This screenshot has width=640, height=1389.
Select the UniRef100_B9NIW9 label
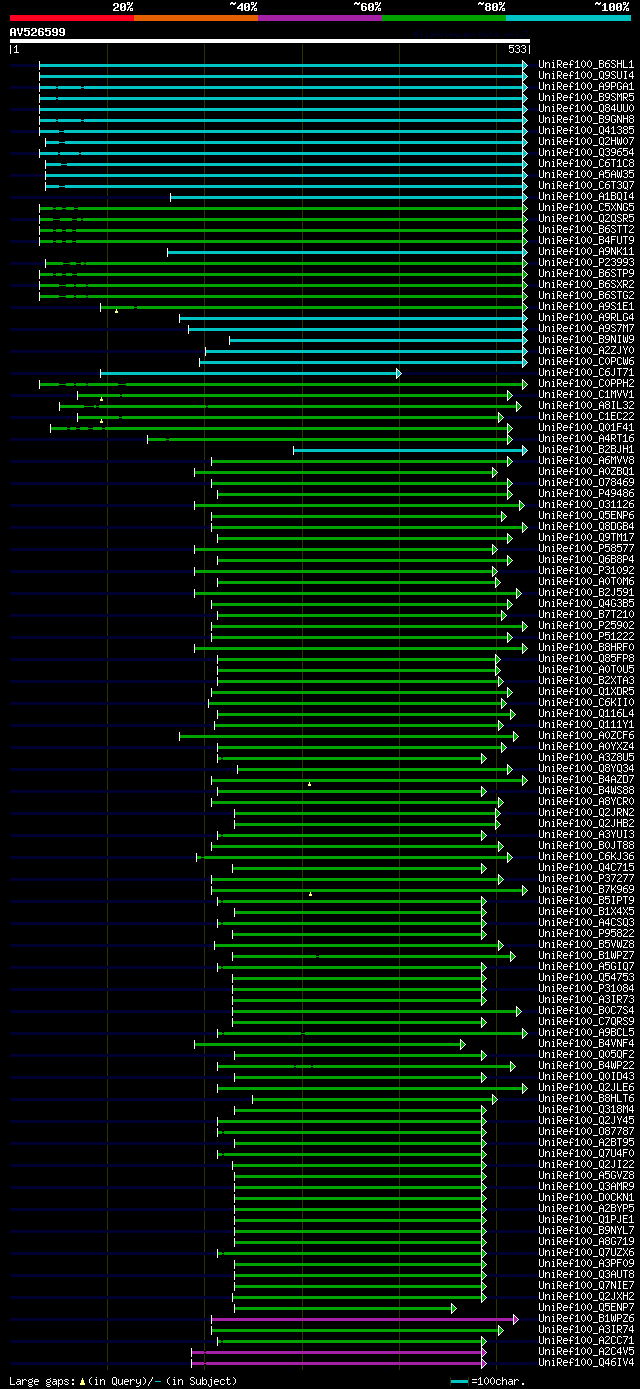pyautogui.click(x=586, y=340)
